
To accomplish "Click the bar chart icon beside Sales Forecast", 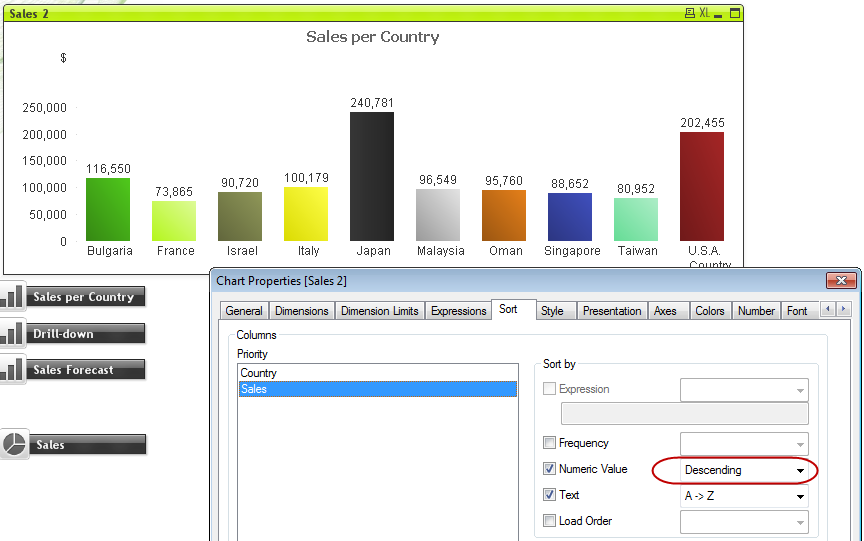I will pos(12,370).
